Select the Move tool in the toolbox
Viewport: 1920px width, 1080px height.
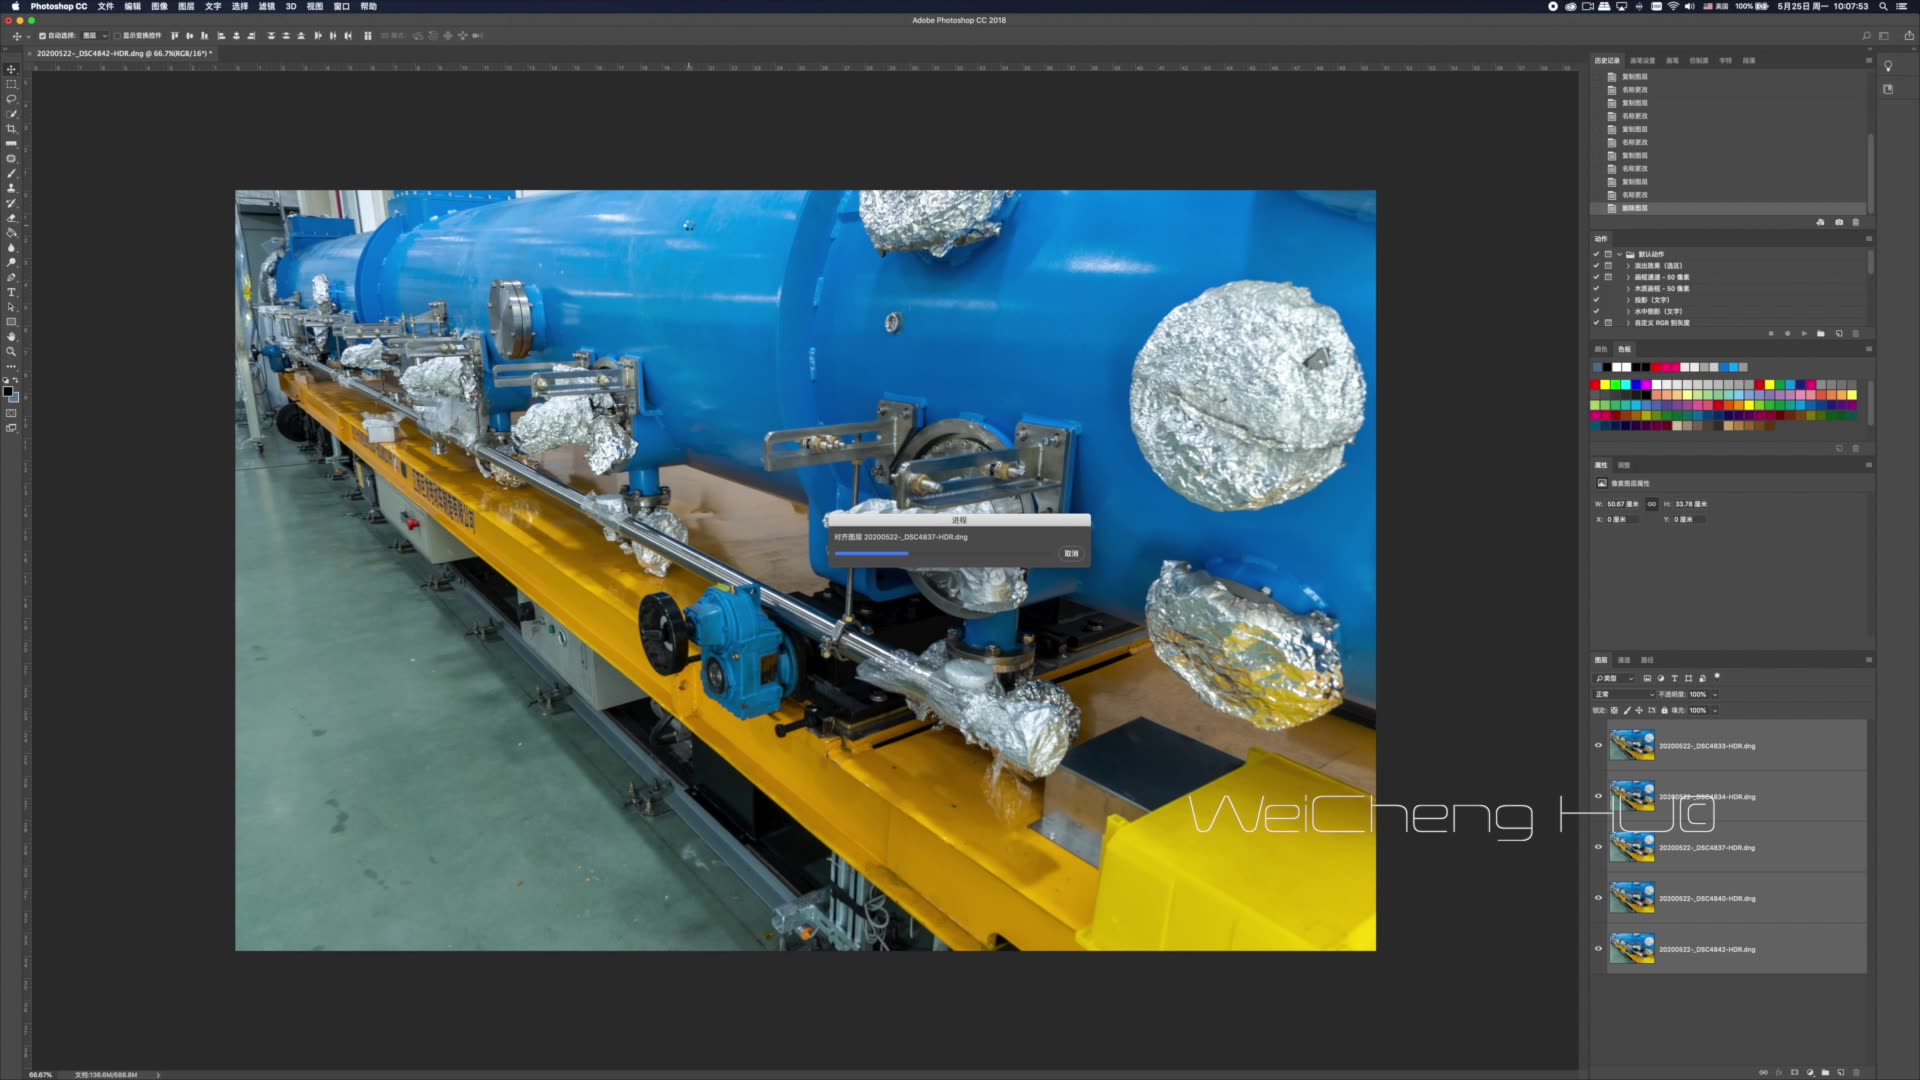[x=11, y=69]
